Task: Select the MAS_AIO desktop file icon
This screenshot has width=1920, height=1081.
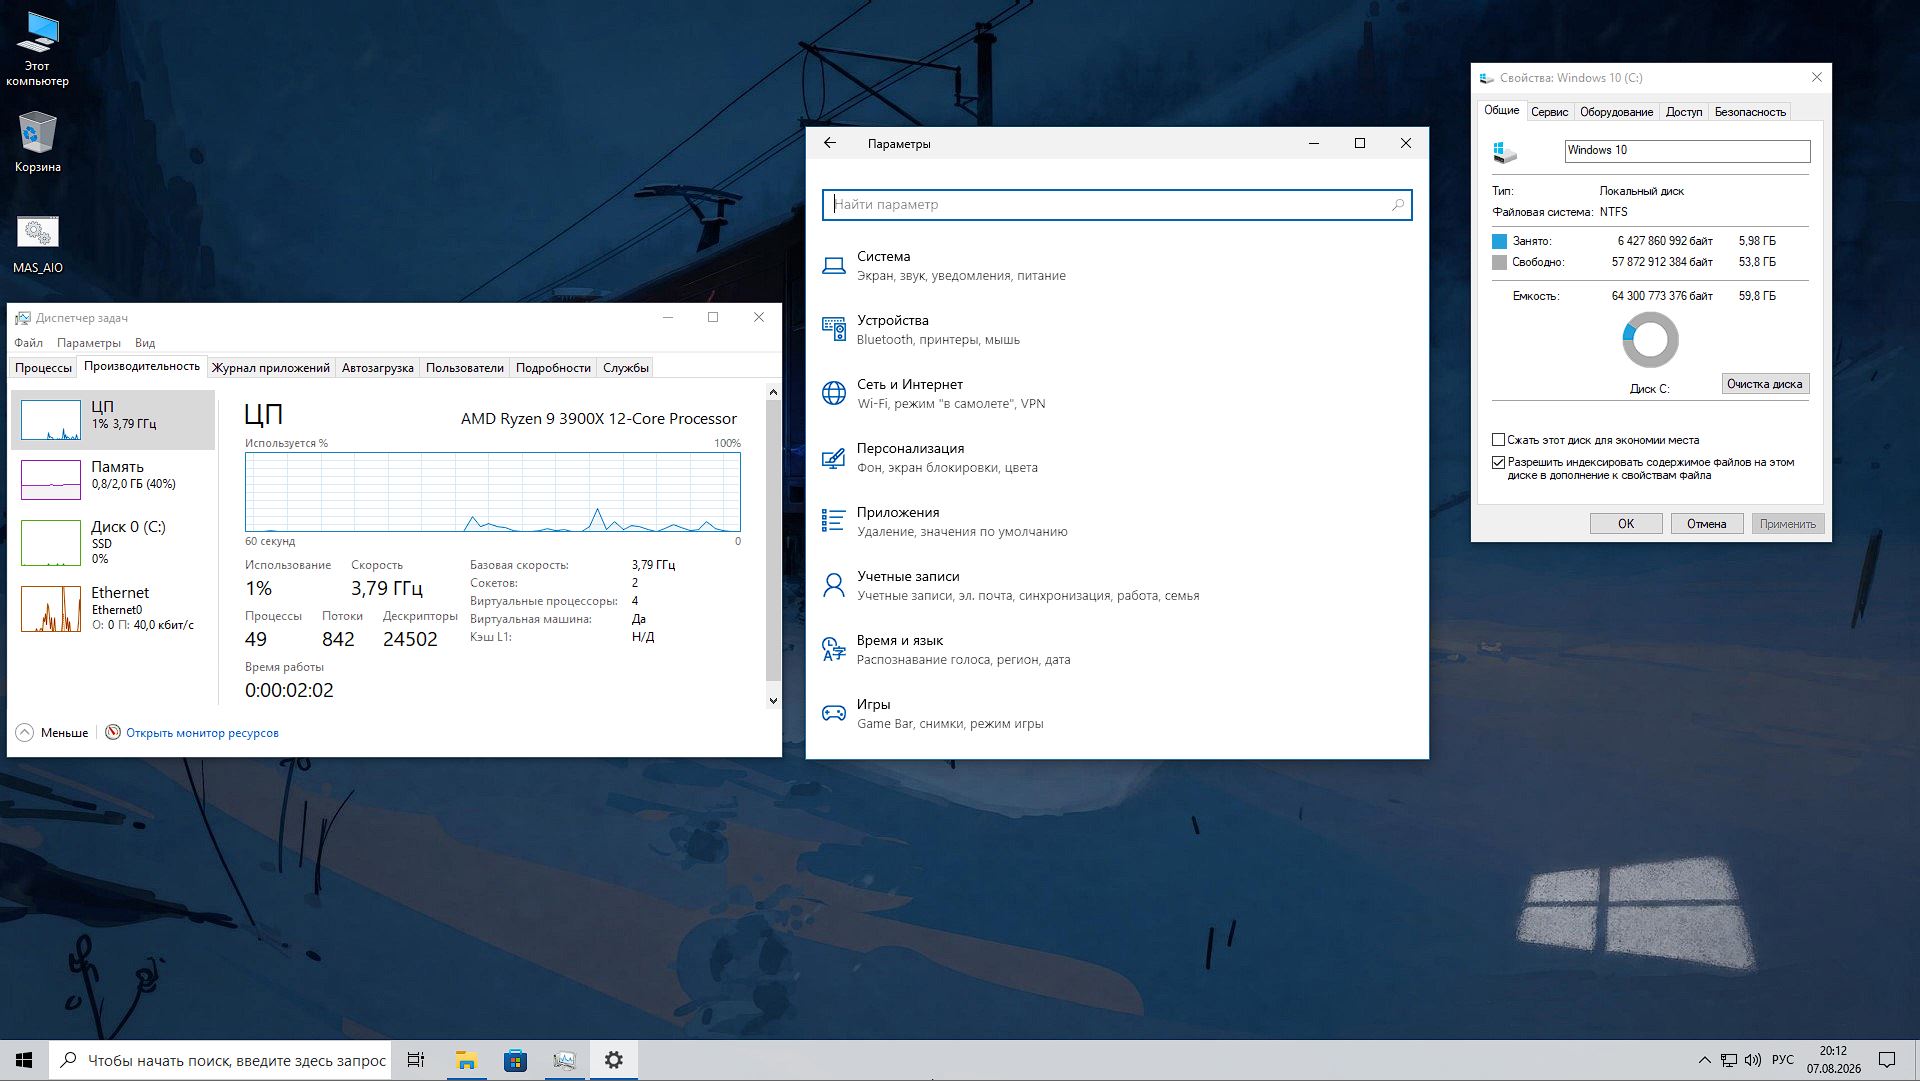Action: (37, 243)
